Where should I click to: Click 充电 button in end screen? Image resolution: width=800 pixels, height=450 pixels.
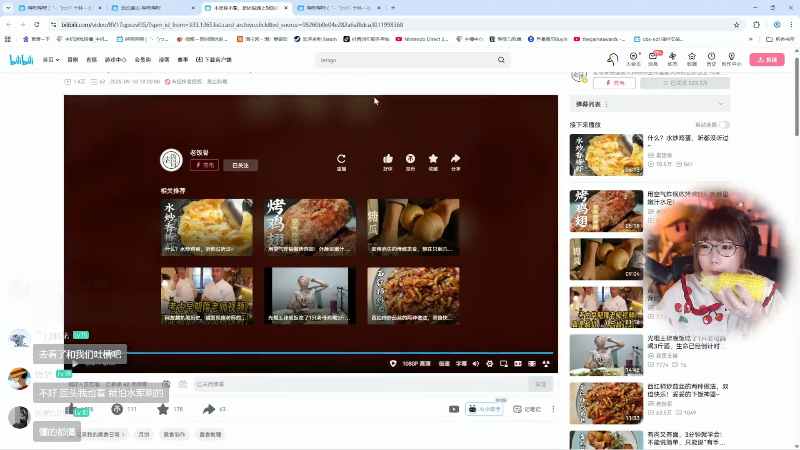[204, 165]
